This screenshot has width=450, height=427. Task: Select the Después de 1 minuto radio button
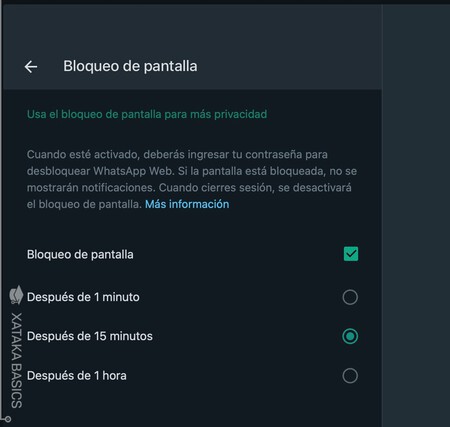[350, 297]
